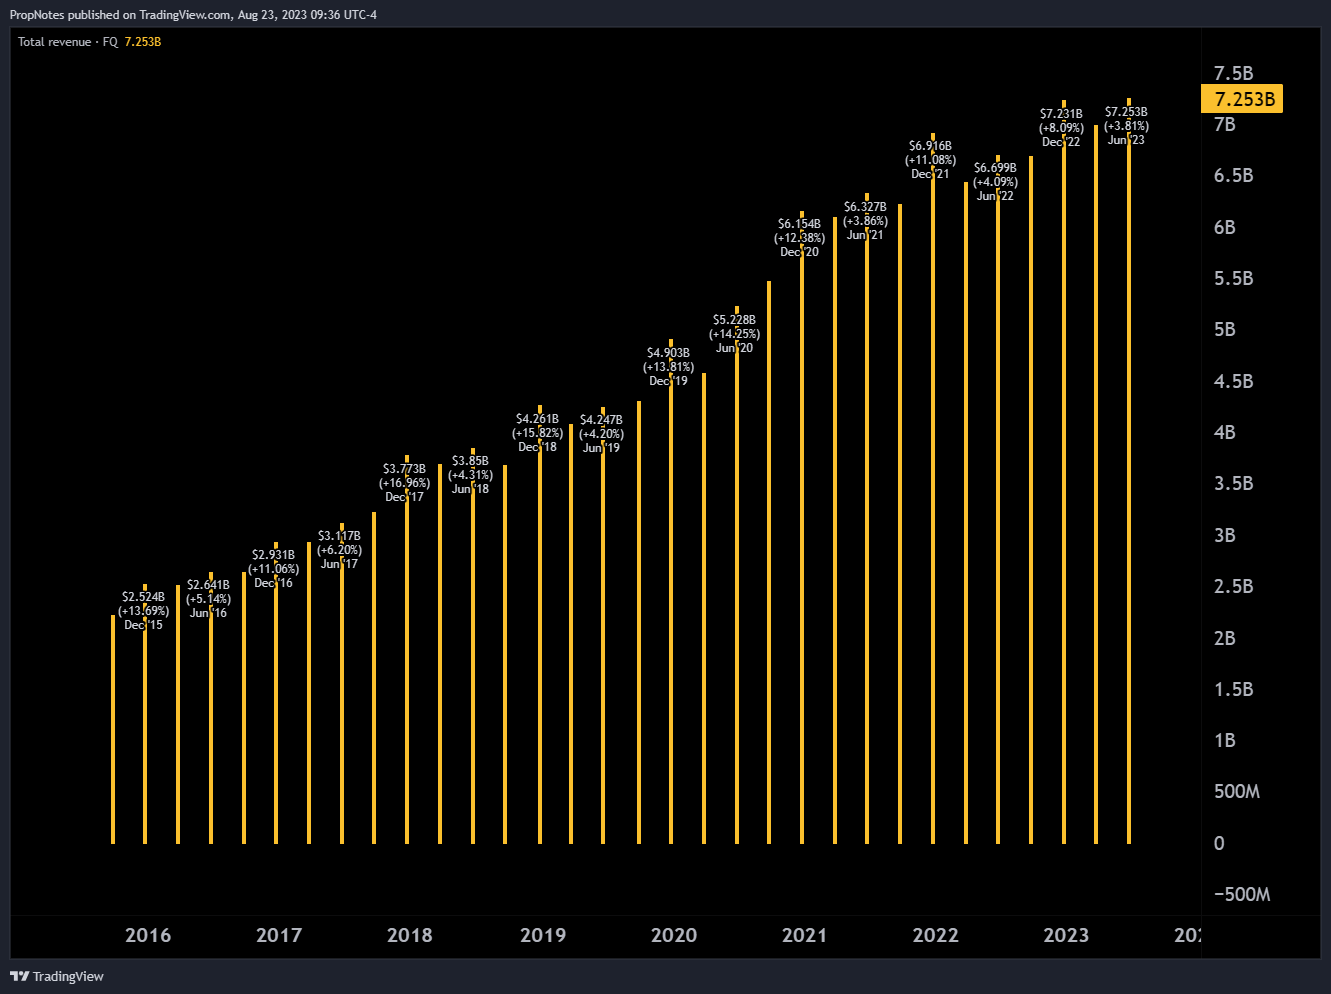
Task: Click the "500M" price axis label
Action: [1237, 791]
